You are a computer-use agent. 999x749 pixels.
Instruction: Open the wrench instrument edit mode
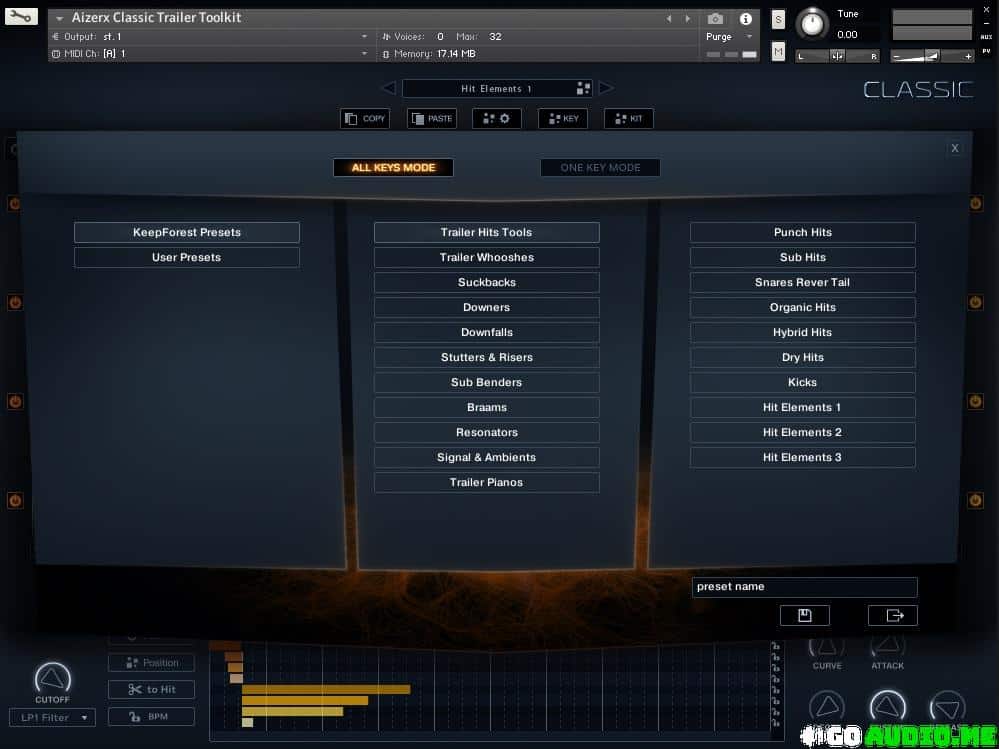pos(21,17)
